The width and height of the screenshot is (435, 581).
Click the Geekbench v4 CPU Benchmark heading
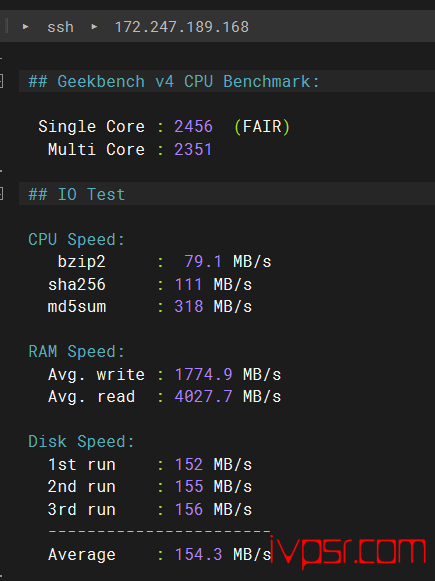pos(174,82)
